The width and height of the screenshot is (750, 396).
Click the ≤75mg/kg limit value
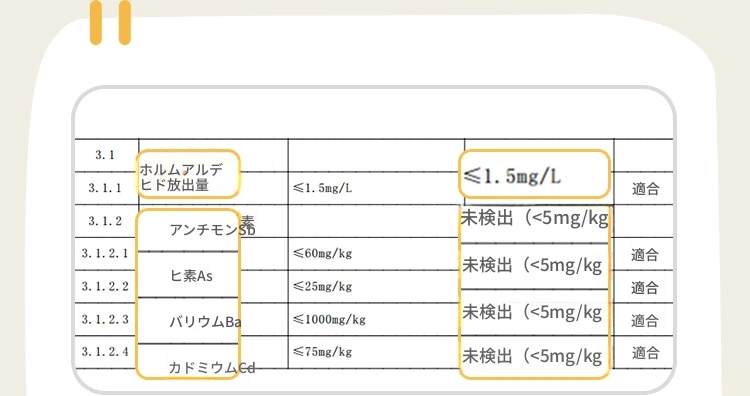click(x=322, y=352)
